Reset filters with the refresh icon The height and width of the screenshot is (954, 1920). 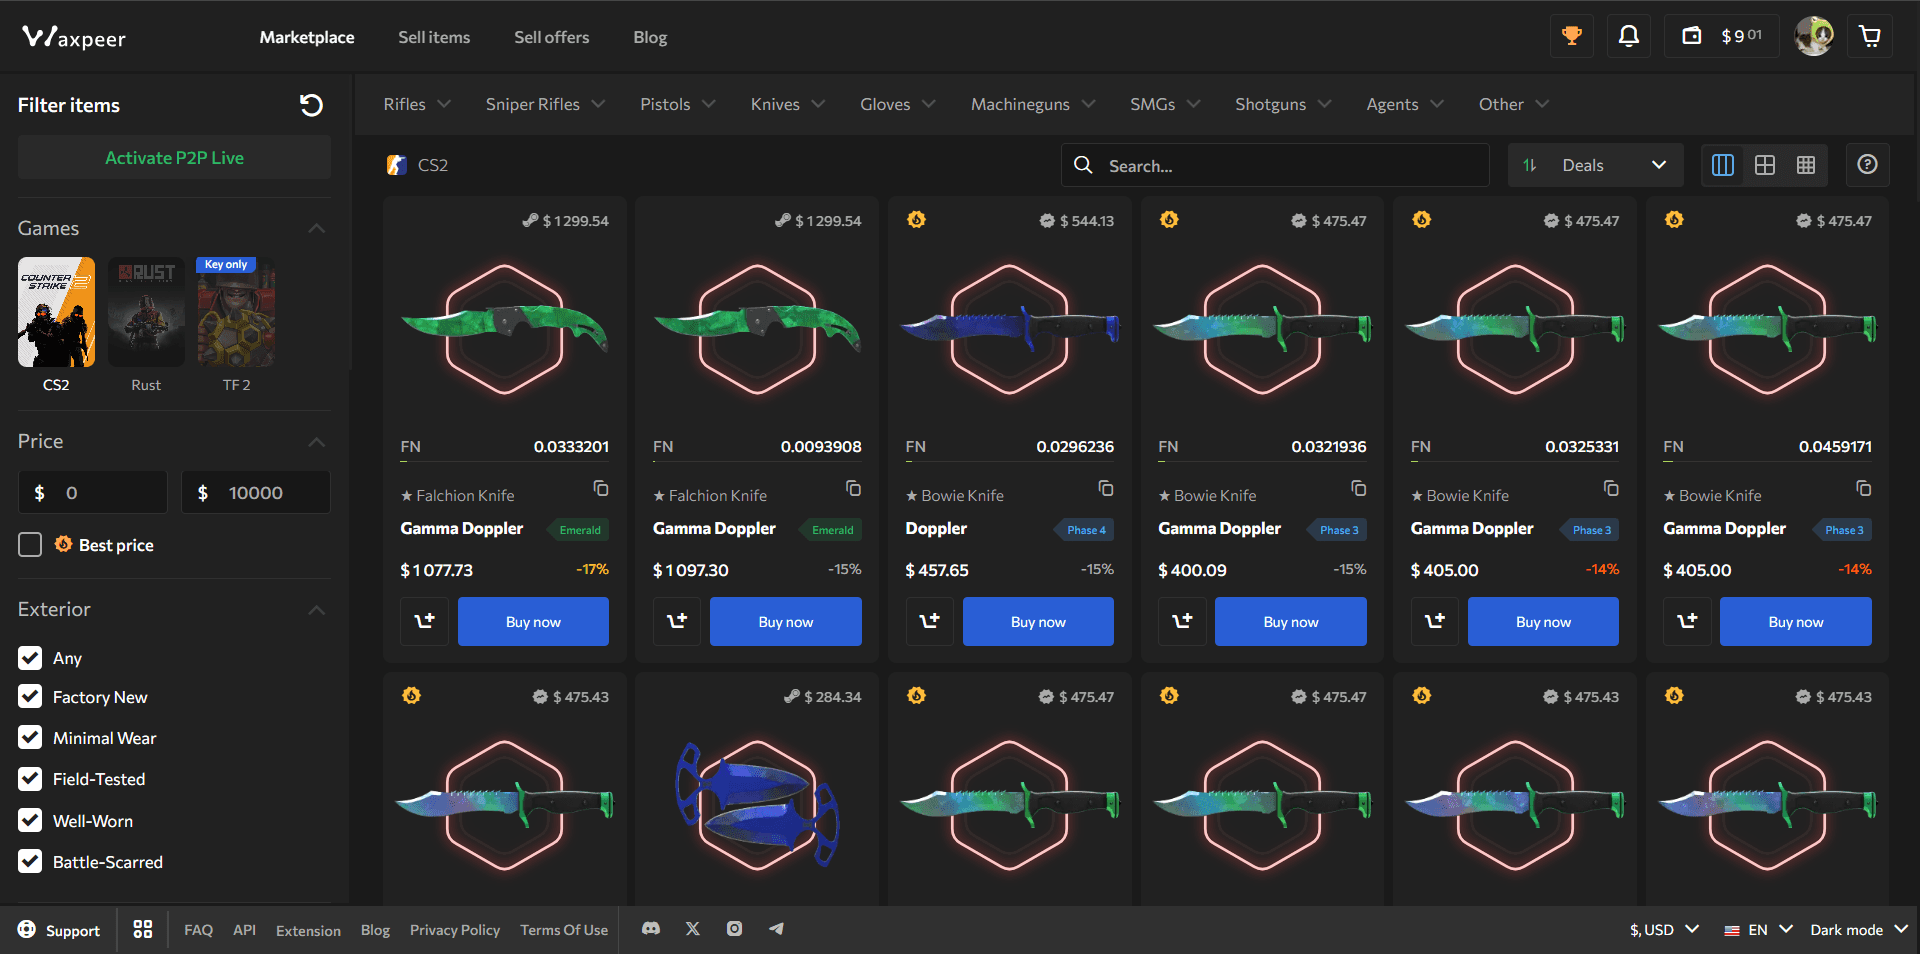pos(311,105)
